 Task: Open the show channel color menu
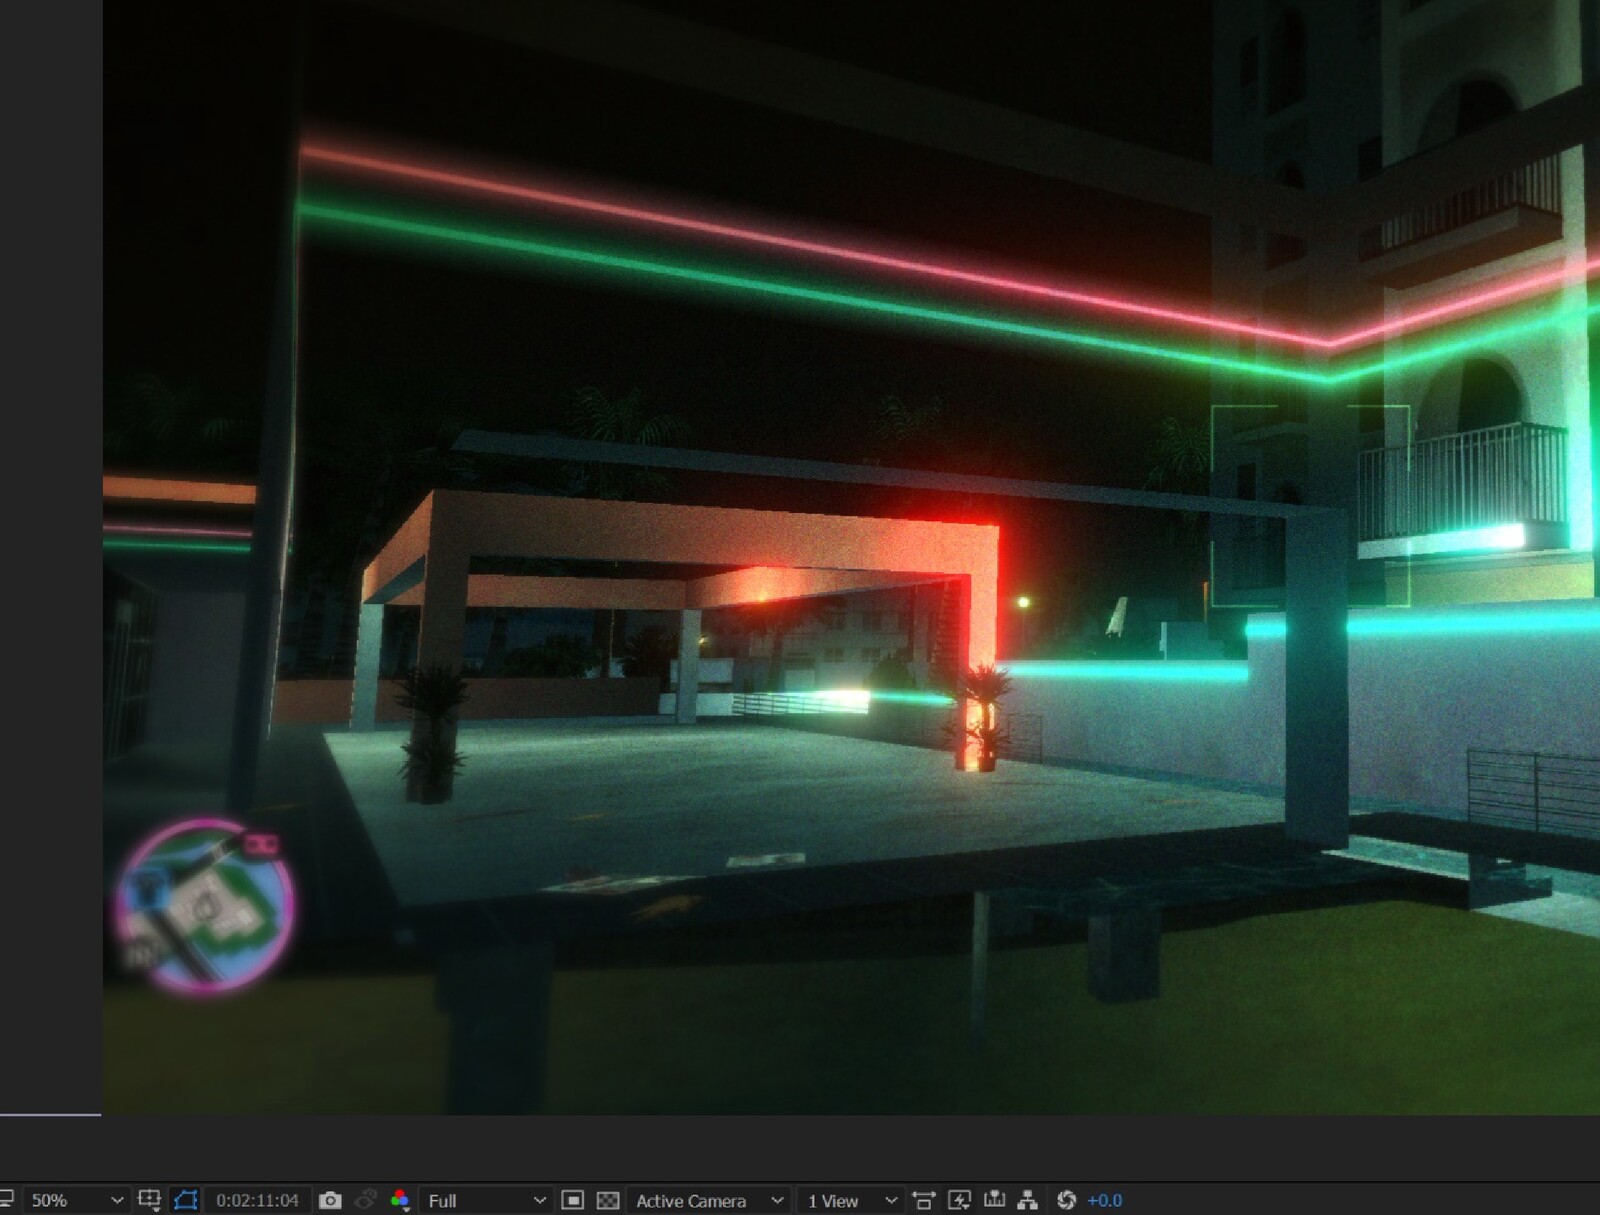tap(400, 1200)
